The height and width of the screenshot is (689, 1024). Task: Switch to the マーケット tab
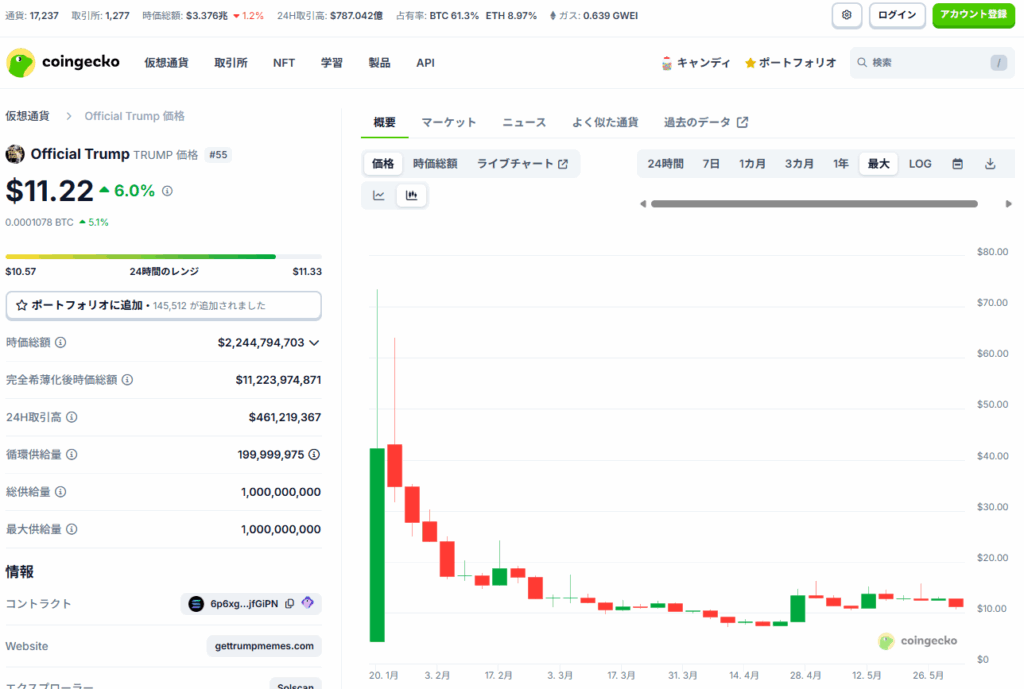tap(449, 122)
